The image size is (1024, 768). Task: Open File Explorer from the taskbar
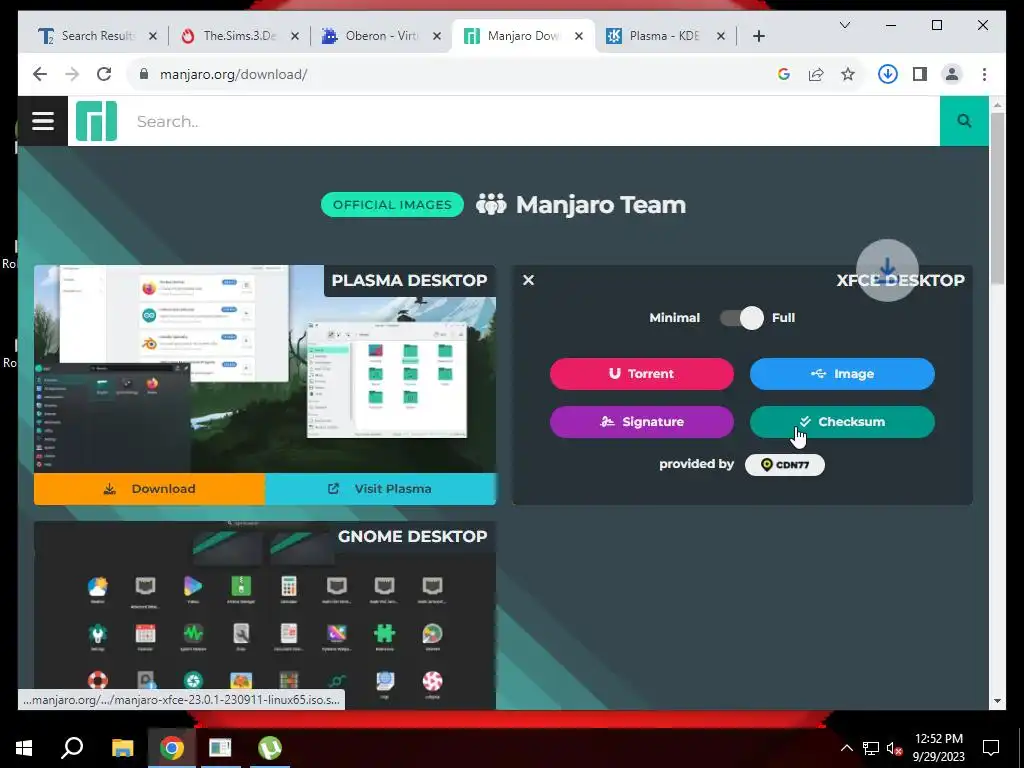tap(122, 748)
